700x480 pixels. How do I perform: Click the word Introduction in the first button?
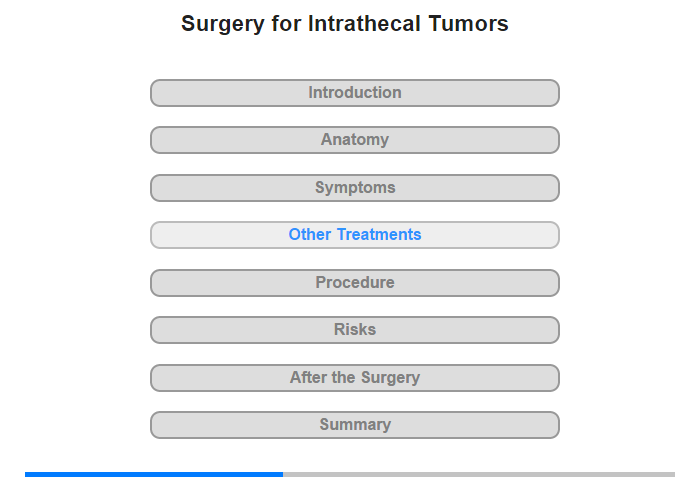coord(355,92)
